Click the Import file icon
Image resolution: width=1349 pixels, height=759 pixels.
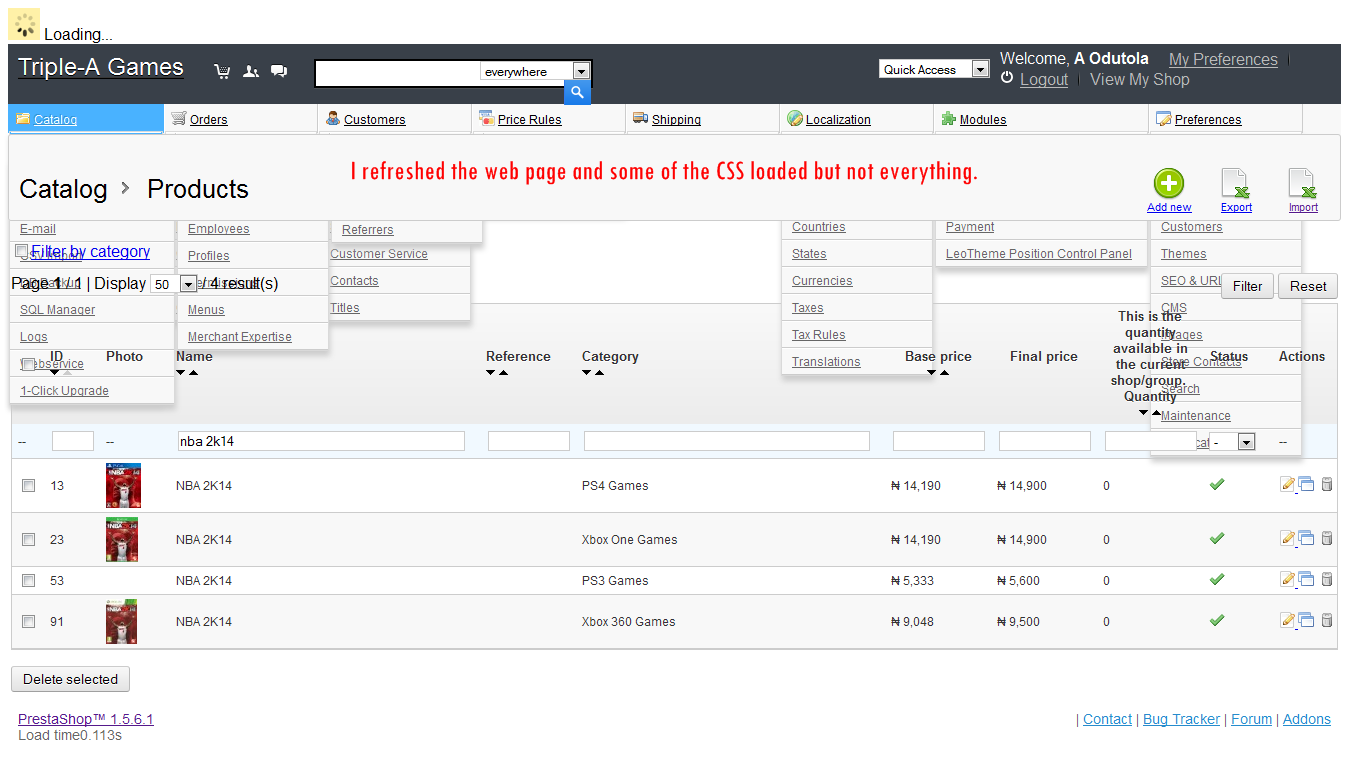[x=1303, y=184]
